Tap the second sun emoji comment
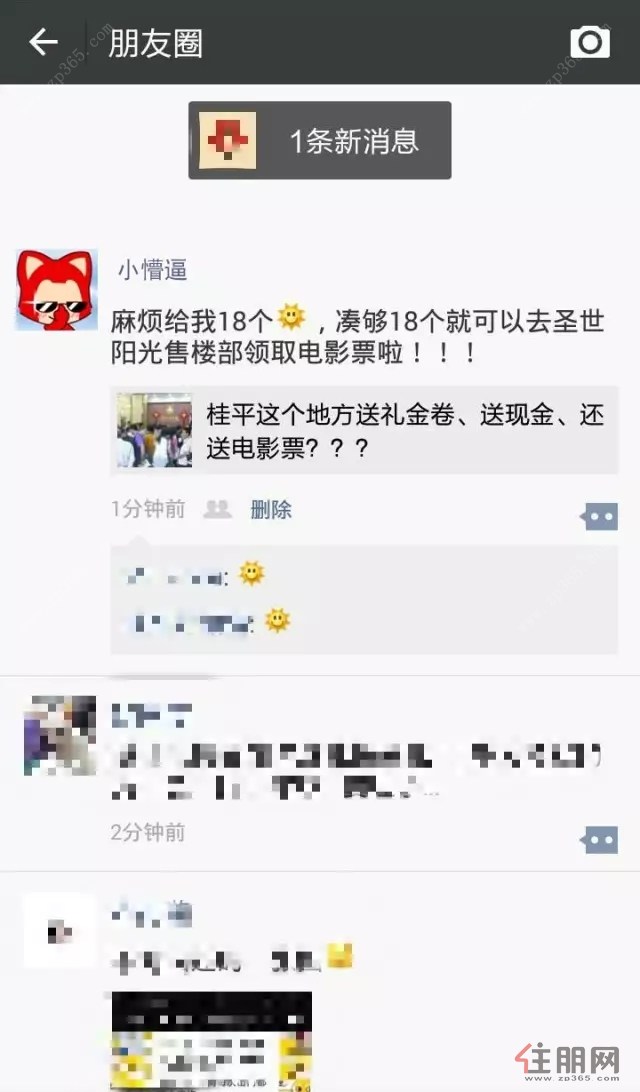This screenshot has width=640, height=1092. pos(277,620)
